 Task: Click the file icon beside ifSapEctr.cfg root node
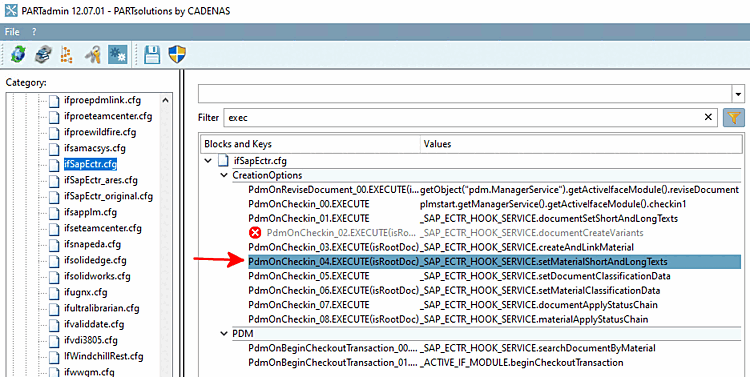pos(223,161)
